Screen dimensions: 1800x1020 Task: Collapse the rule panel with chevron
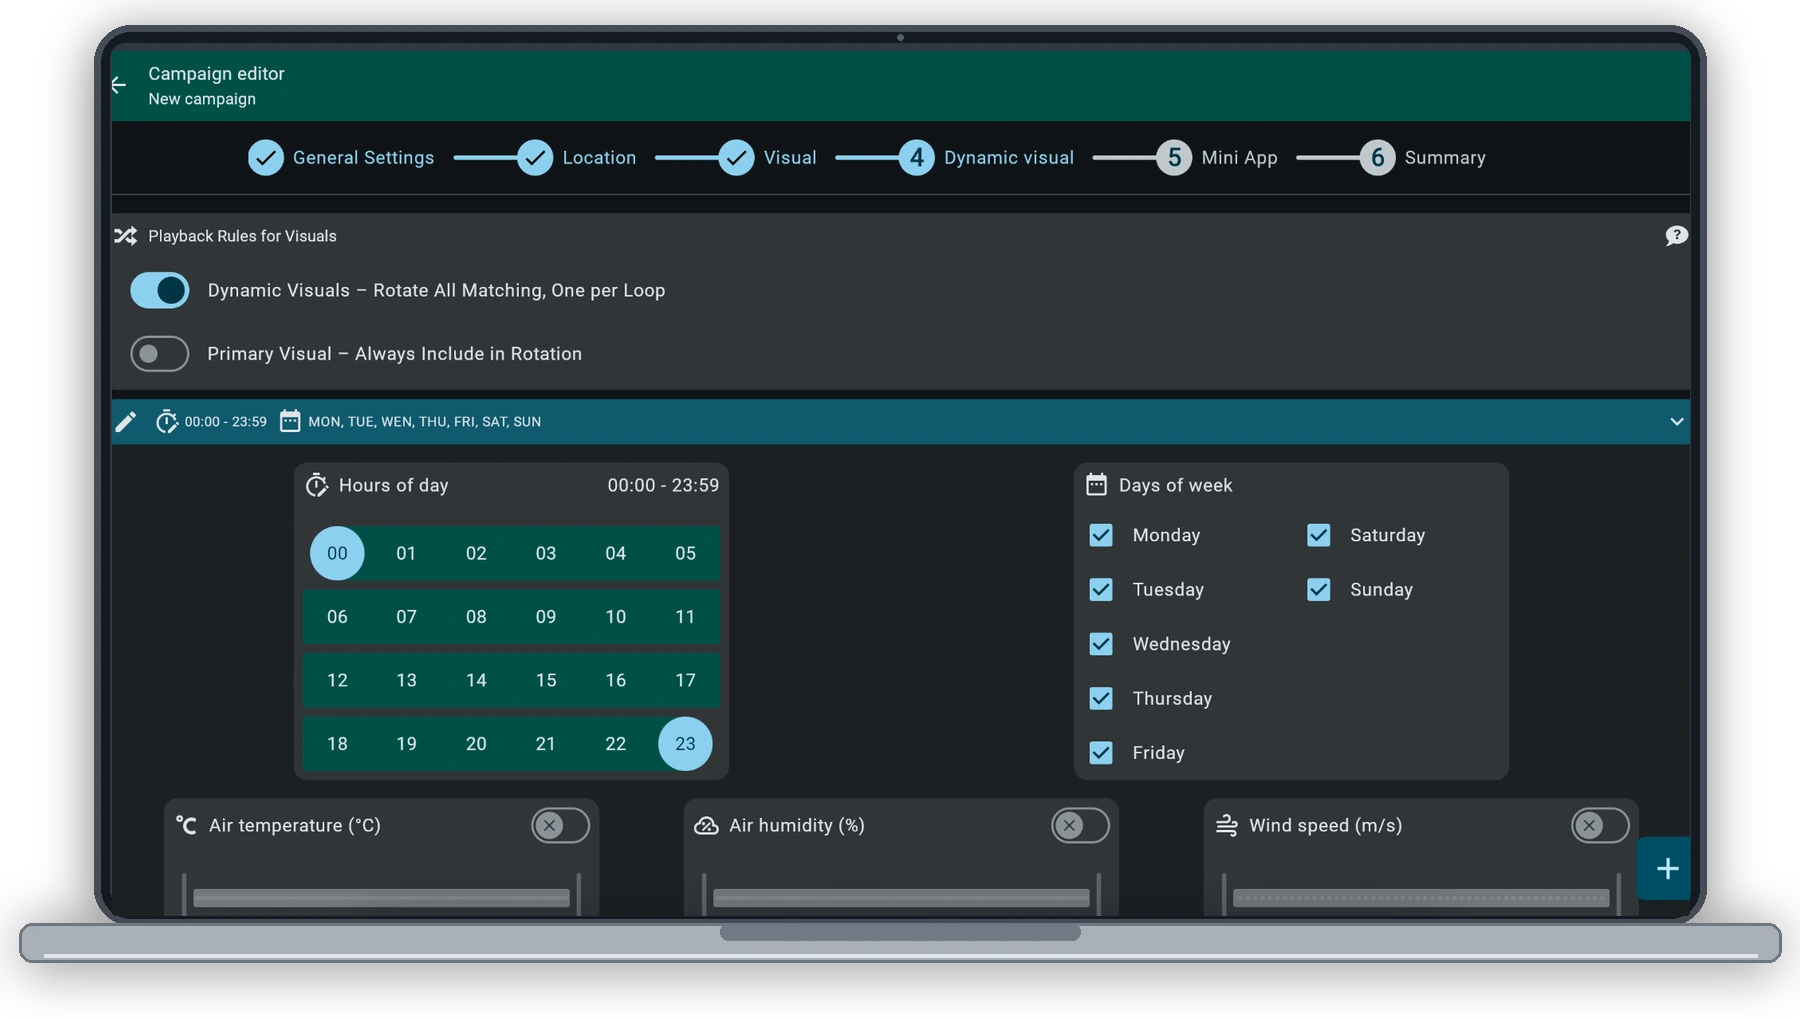pos(1677,422)
